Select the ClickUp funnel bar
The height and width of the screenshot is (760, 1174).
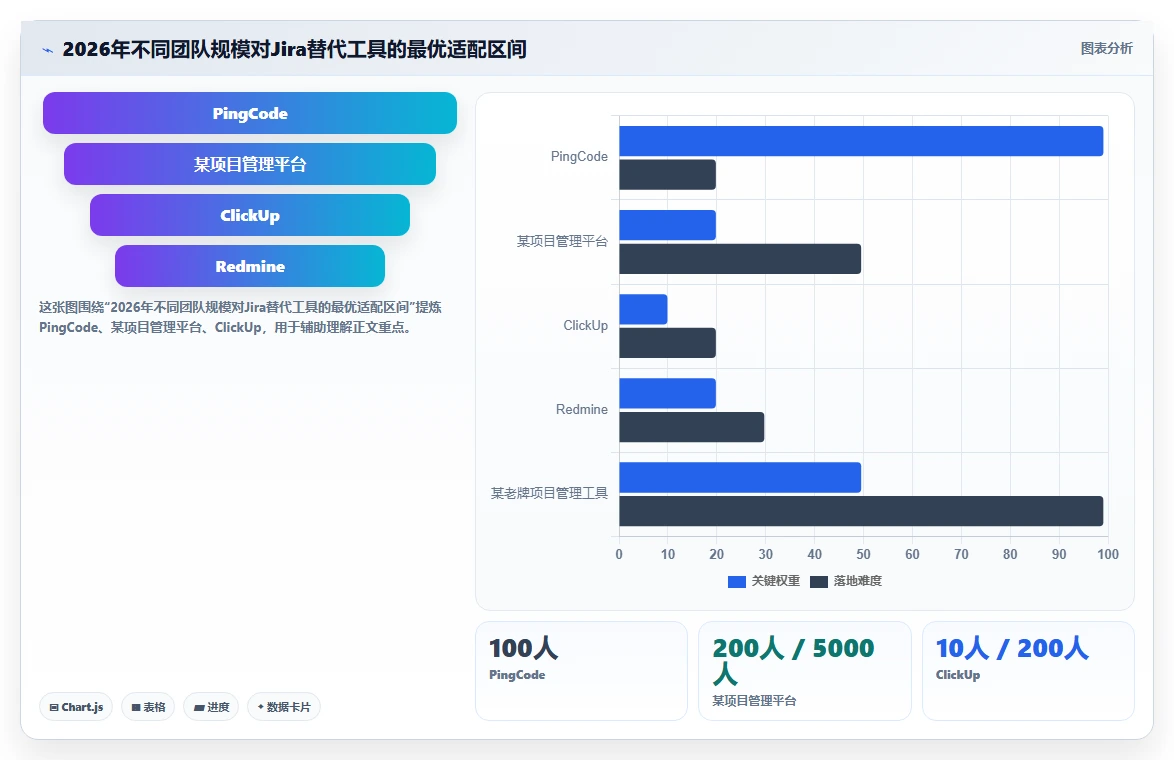click(x=250, y=215)
